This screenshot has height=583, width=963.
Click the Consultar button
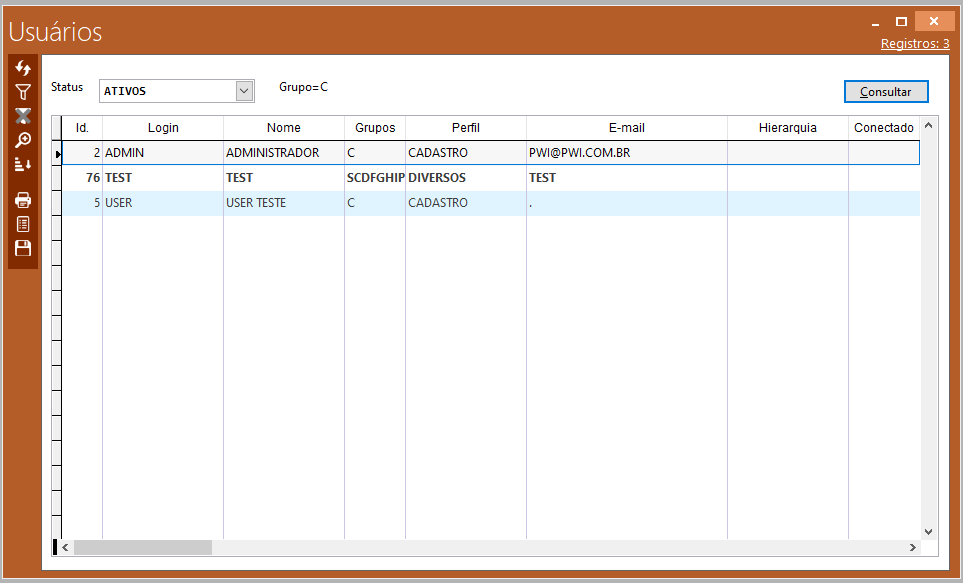click(x=886, y=91)
